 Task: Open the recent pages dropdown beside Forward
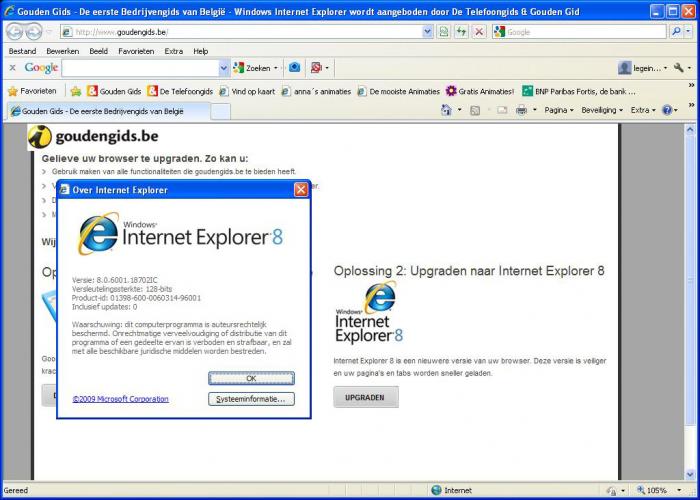pos(49,32)
